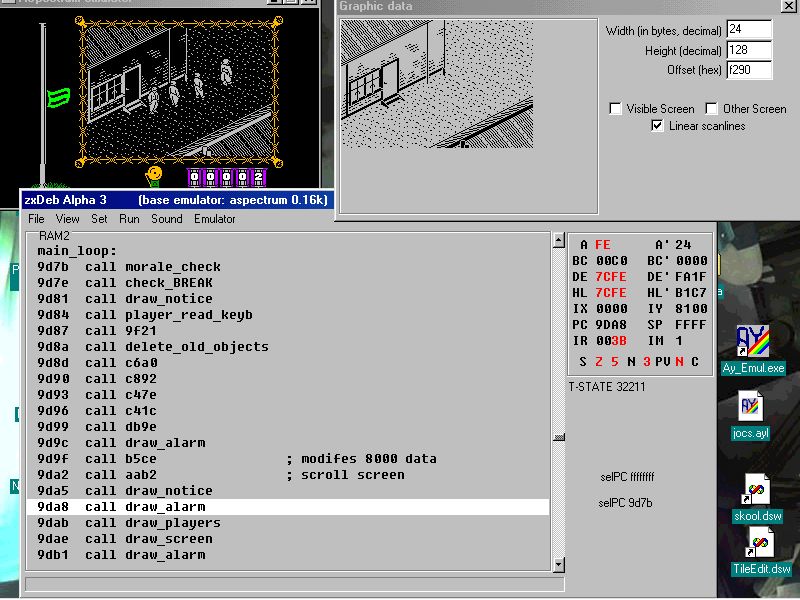Click the HL register value 7CFE
Screen dimensions: 800x600
coord(611,293)
